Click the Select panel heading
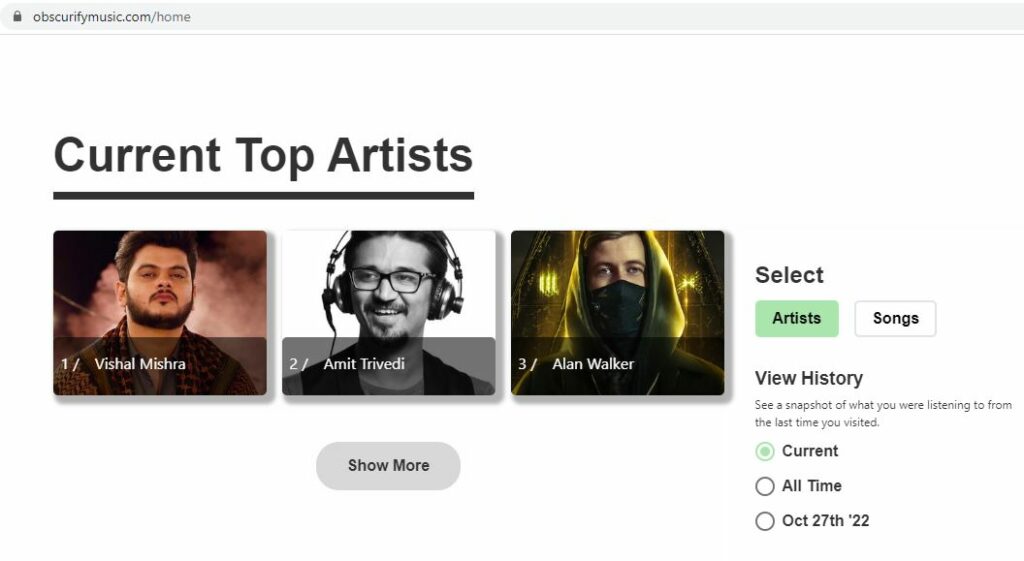This screenshot has height=561, width=1024. tap(789, 275)
